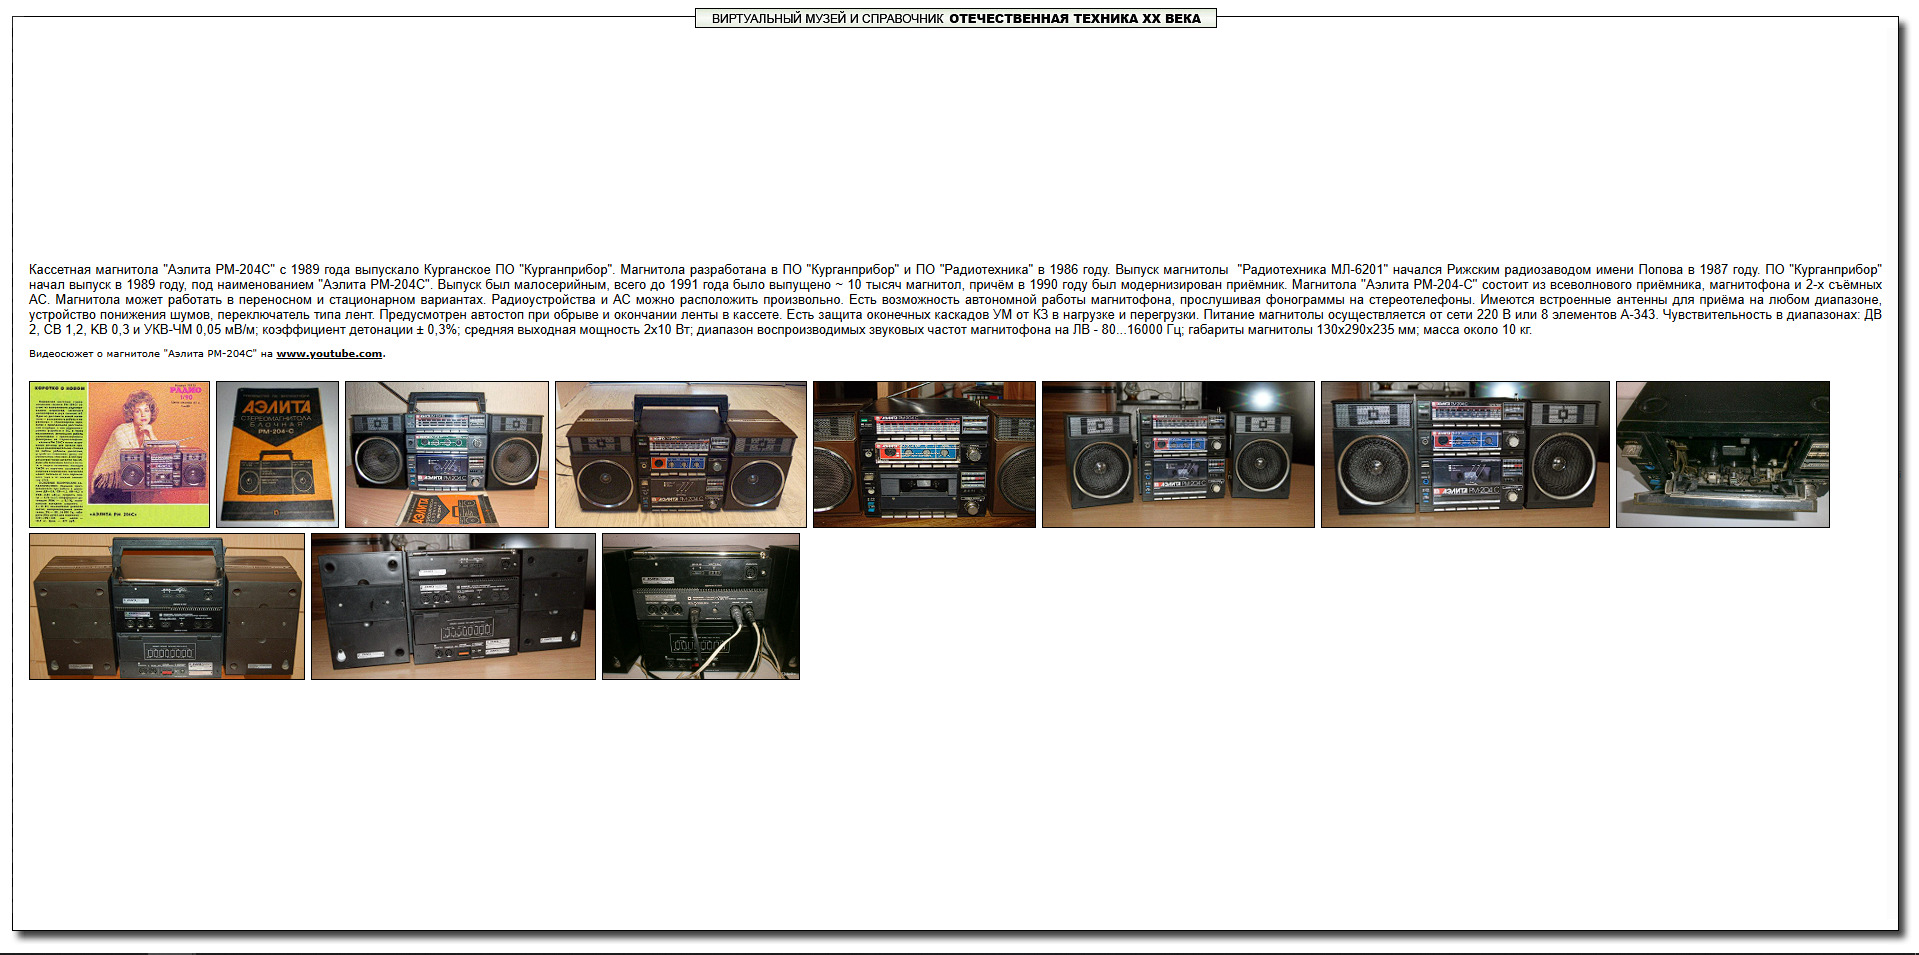Open the orange 'Аэлита' manual cover thumbnail
Image resolution: width=1919 pixels, height=955 pixels.
[277, 454]
